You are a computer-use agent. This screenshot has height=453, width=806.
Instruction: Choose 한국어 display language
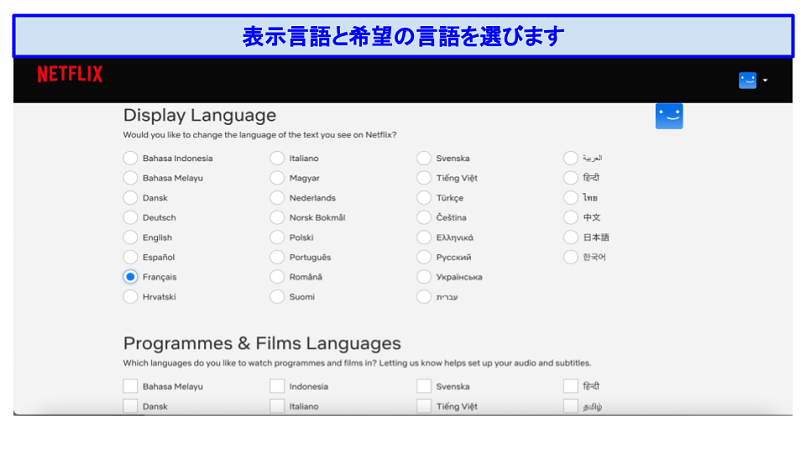571,257
